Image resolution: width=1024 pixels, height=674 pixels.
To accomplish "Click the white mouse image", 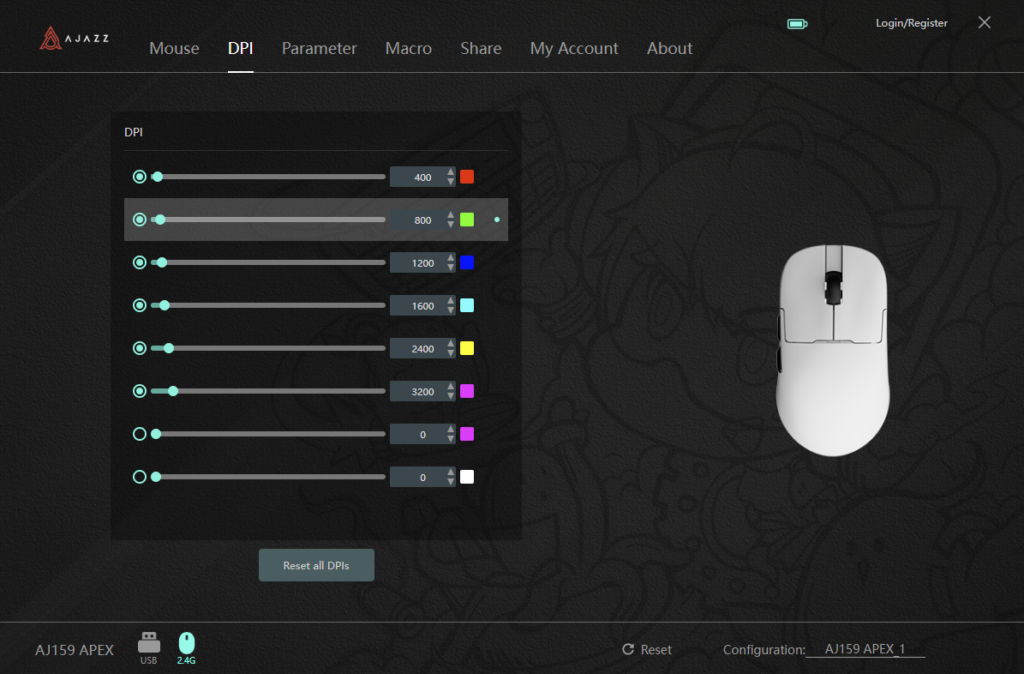I will (832, 350).
